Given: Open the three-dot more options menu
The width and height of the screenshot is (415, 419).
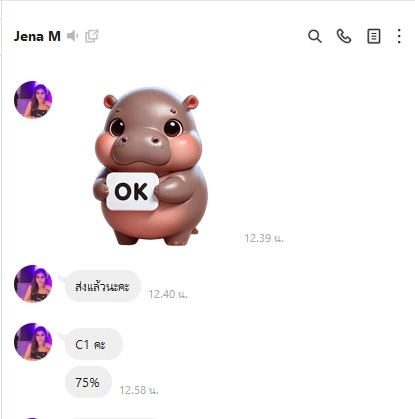Looking at the screenshot, I should click(399, 36).
